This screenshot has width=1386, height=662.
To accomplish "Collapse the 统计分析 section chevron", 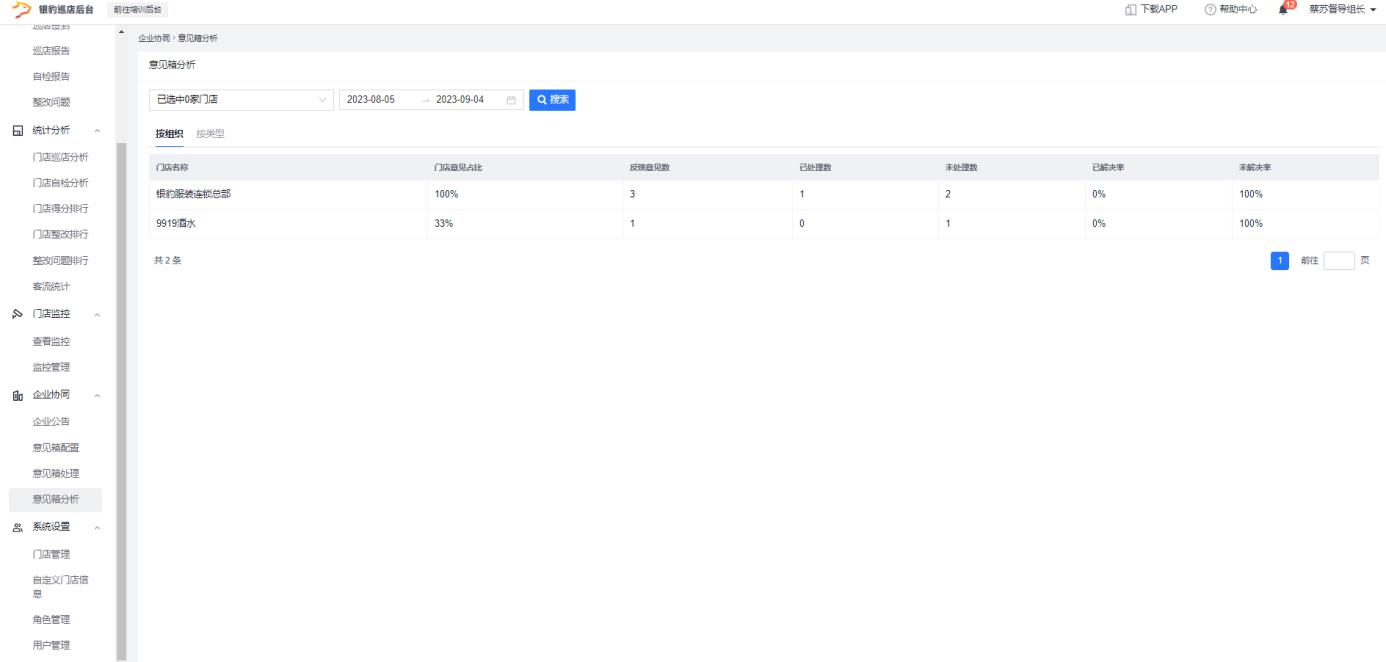I will (97, 130).
